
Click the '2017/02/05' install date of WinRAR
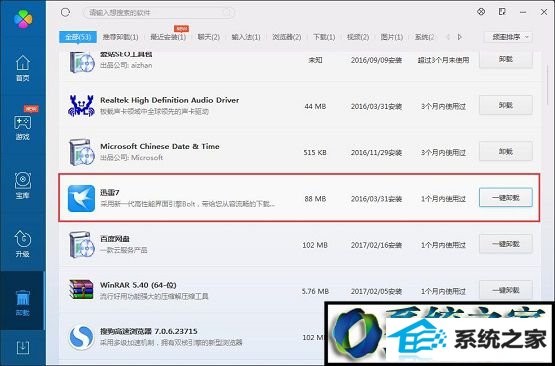pyautogui.click(x=376, y=291)
